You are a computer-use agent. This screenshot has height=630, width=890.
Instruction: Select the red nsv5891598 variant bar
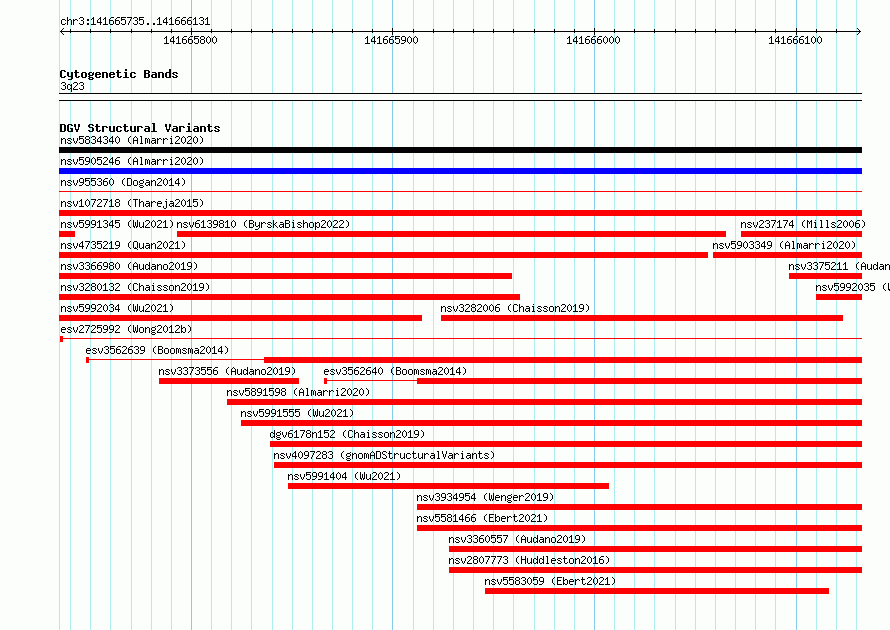(x=545, y=402)
